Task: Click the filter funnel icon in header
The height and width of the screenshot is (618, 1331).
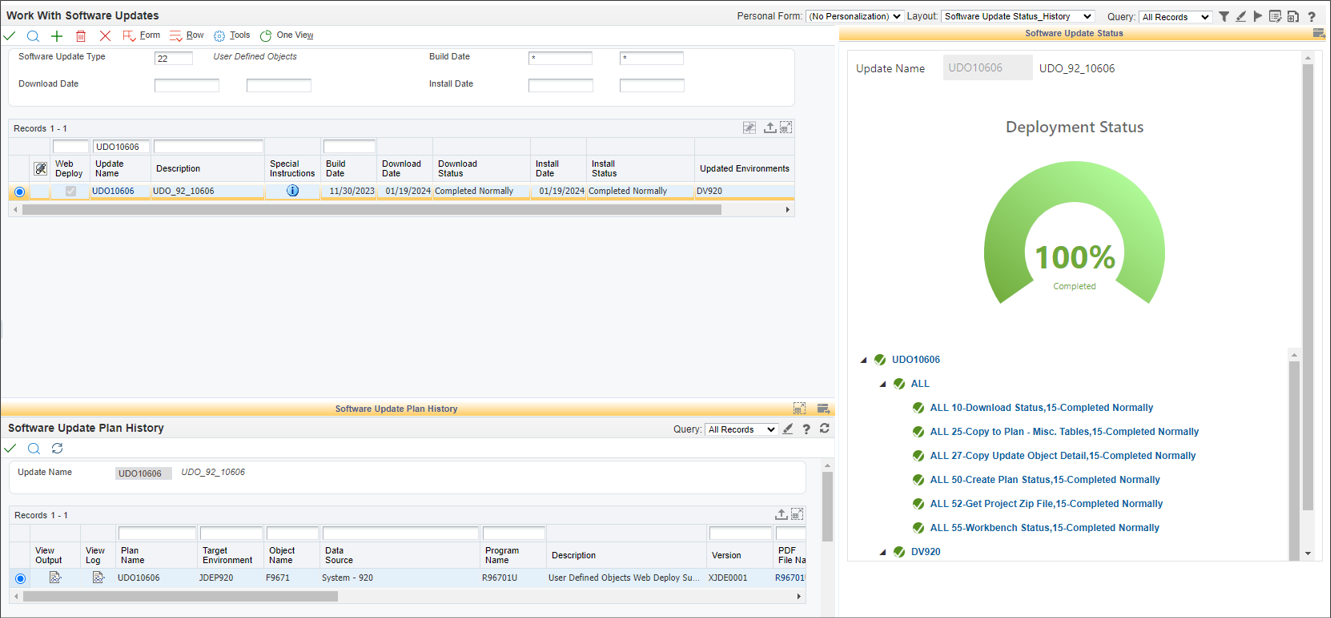Action: (x=1224, y=16)
